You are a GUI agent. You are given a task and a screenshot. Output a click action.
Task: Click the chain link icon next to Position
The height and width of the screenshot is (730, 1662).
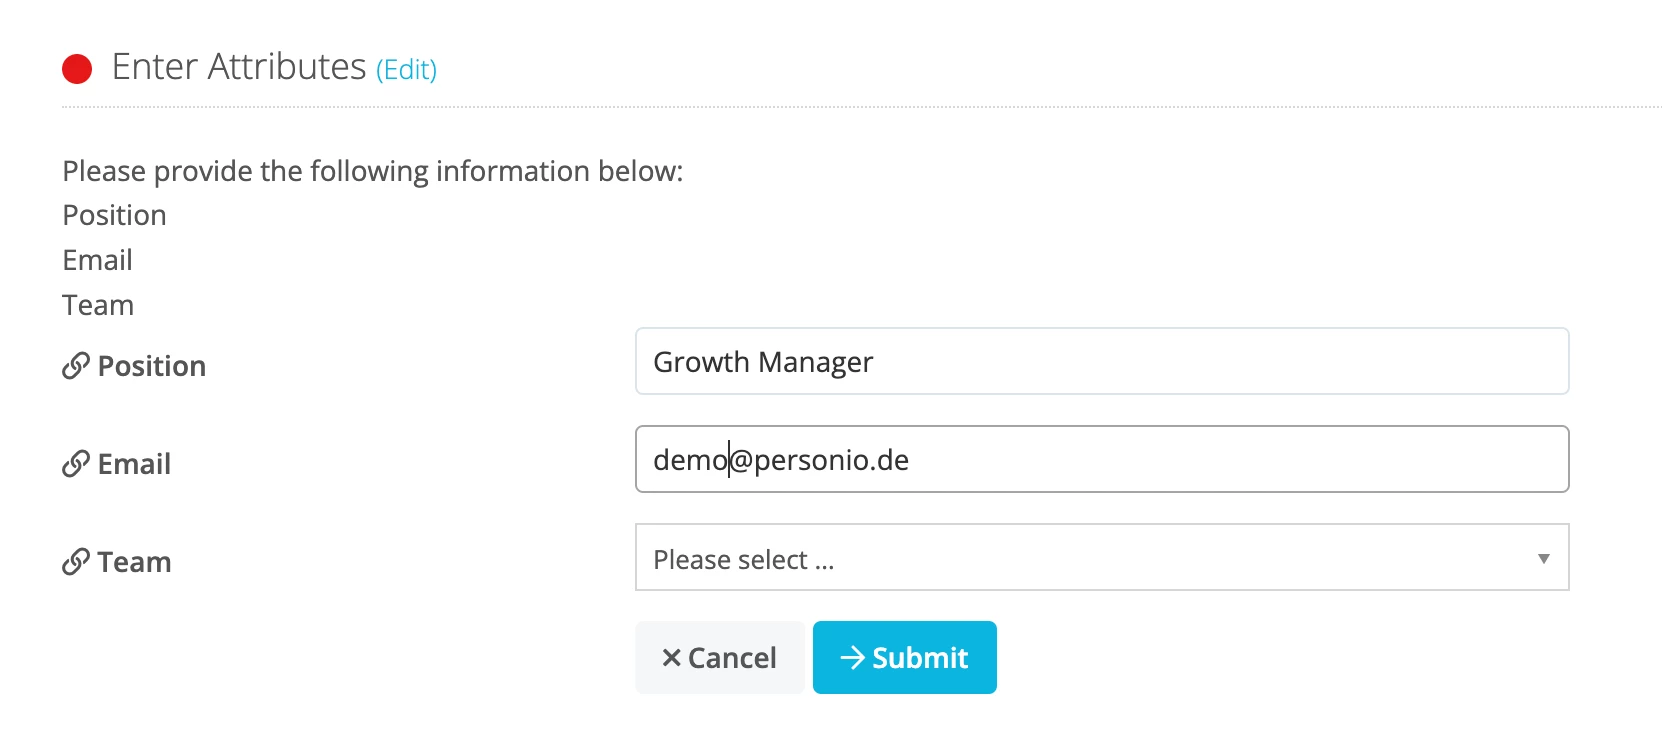coord(76,366)
